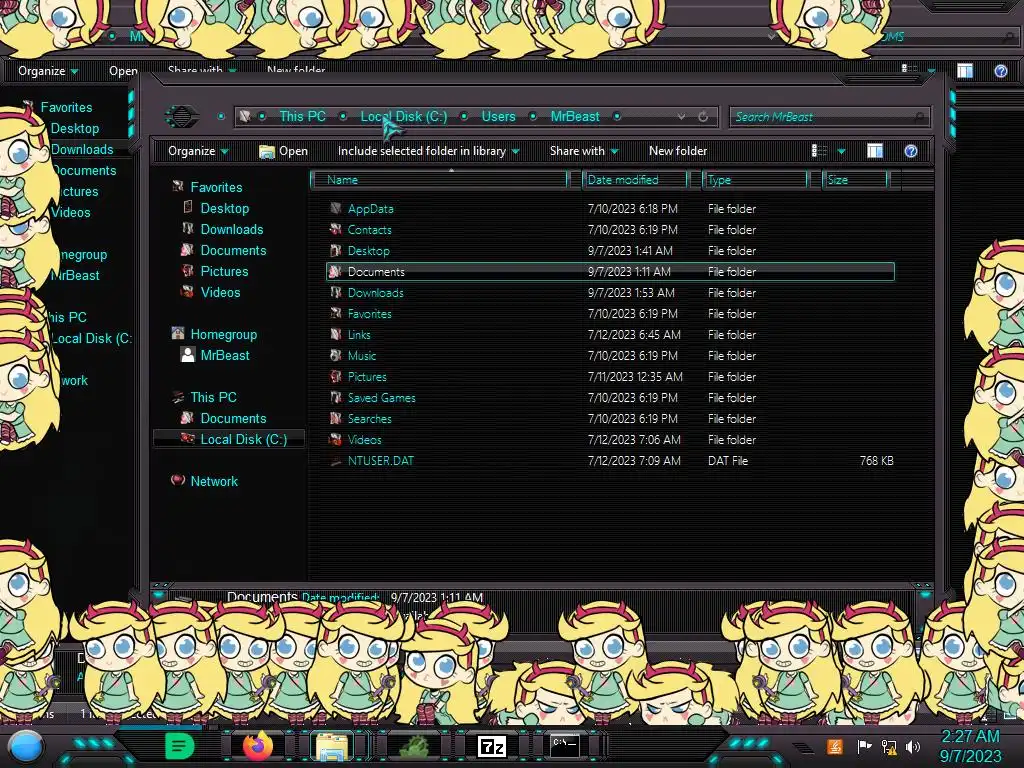Select the Downloads folder icon in file list
Screen dimensions: 1024x768
tap(336, 293)
